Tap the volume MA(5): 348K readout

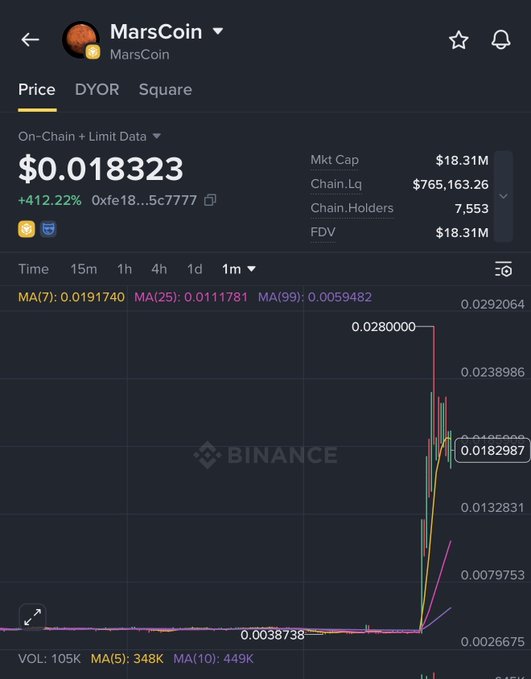coord(127,659)
